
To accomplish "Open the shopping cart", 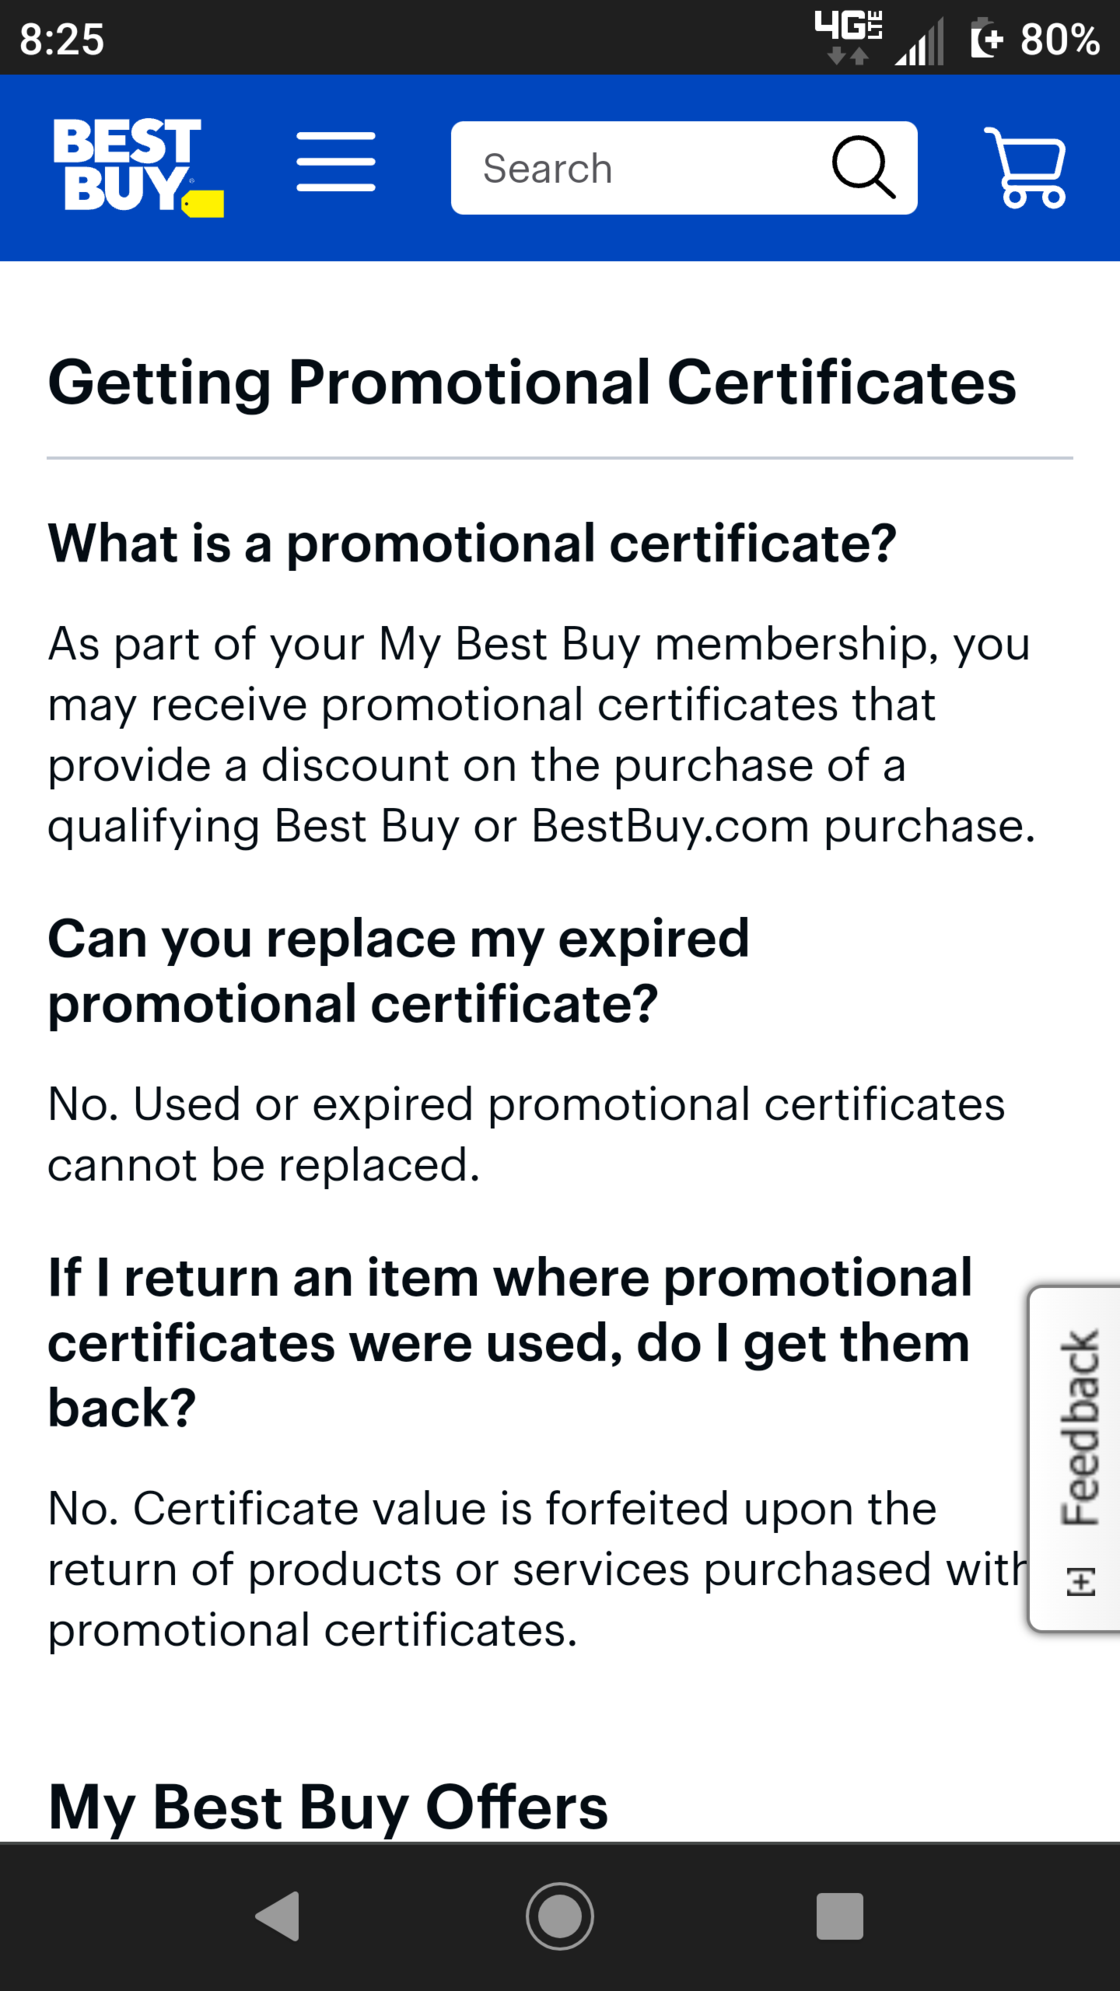I will [x=1026, y=167].
